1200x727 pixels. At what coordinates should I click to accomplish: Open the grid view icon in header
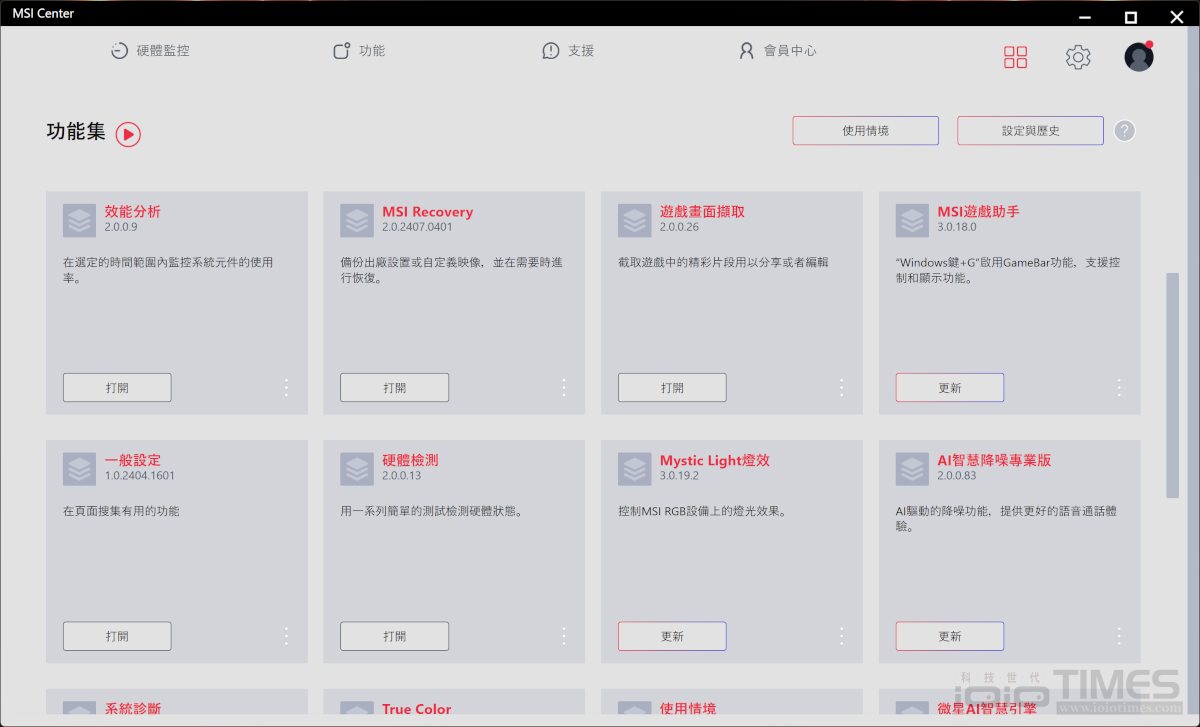coord(1015,57)
